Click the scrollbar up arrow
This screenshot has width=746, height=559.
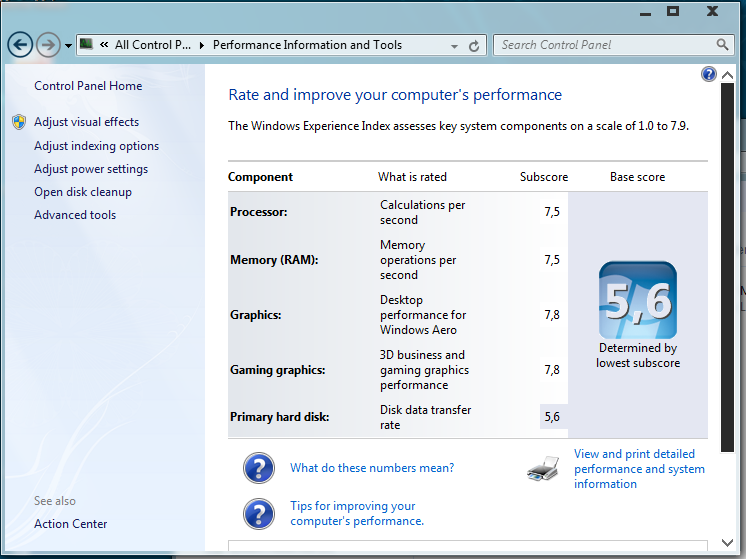(x=727, y=75)
